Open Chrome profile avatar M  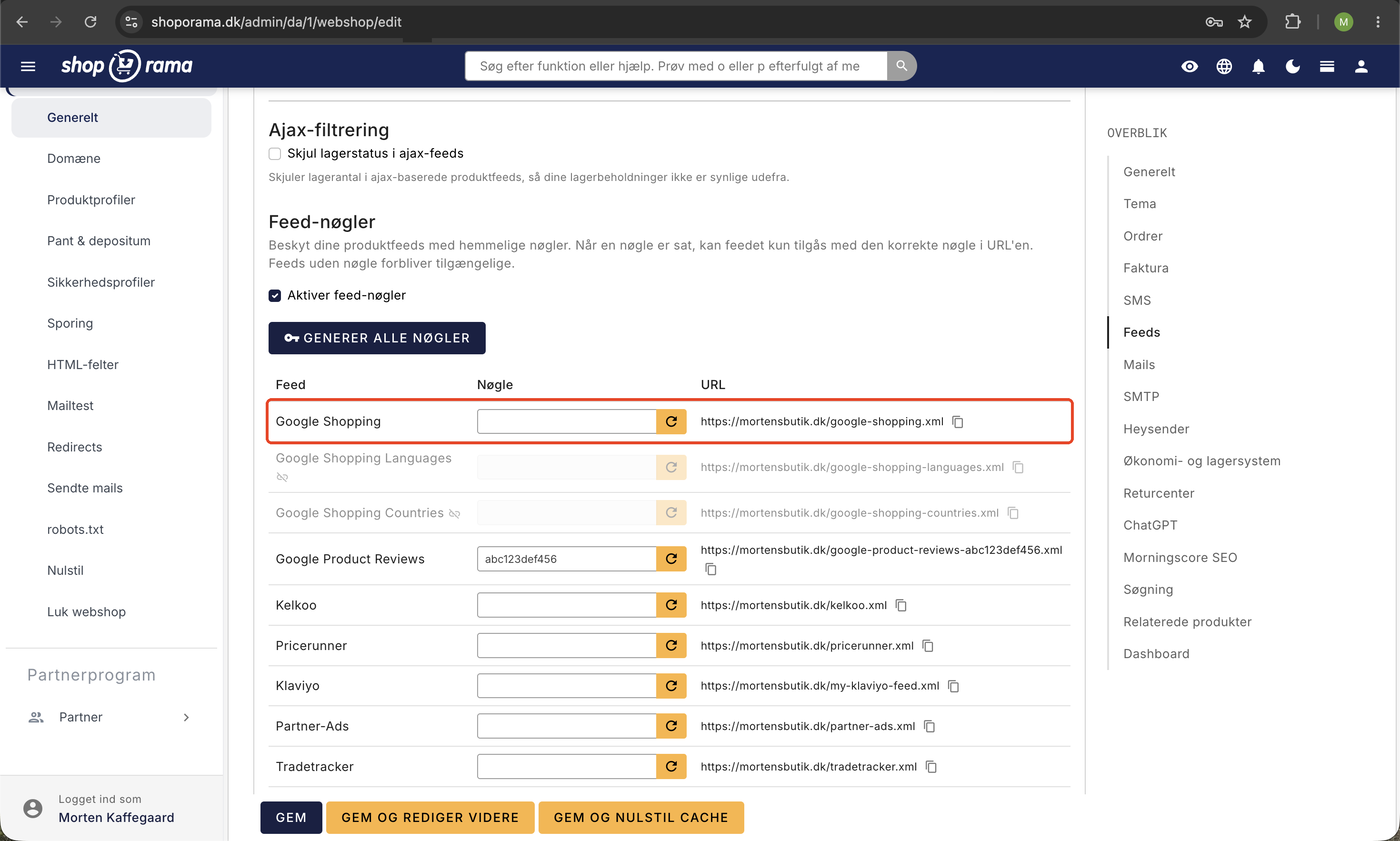[1343, 21]
